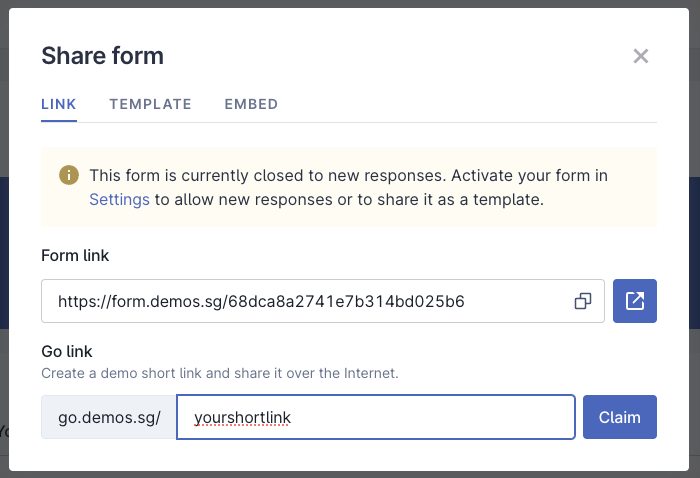Image resolution: width=700 pixels, height=478 pixels.
Task: Click the Form link label
Action: point(75,255)
